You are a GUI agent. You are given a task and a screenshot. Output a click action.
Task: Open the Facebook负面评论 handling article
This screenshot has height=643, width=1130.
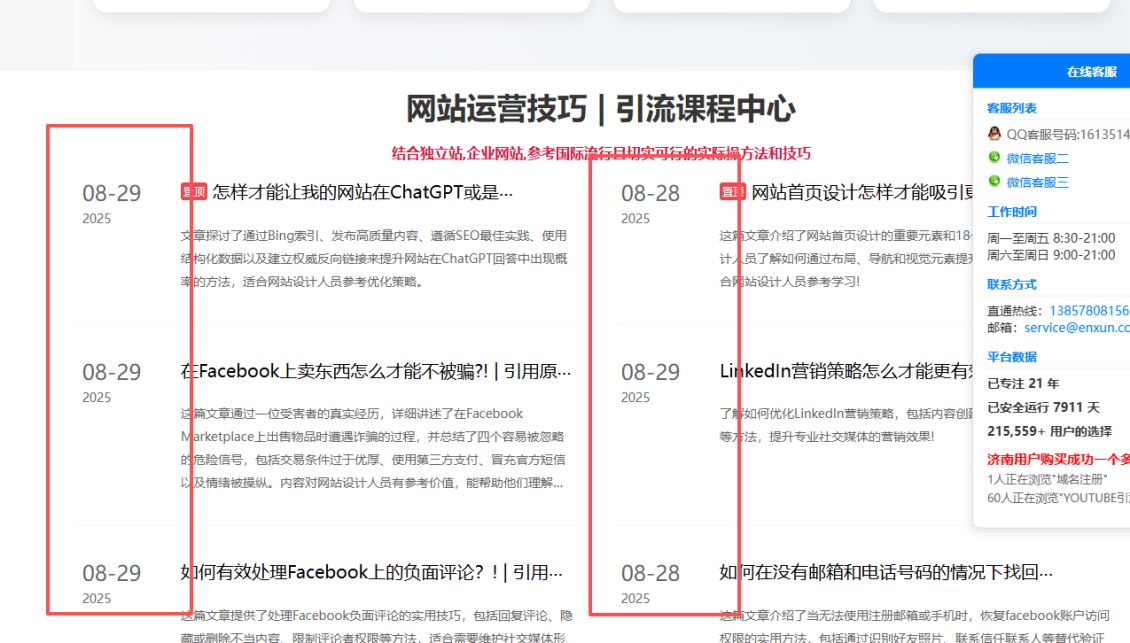371,572
